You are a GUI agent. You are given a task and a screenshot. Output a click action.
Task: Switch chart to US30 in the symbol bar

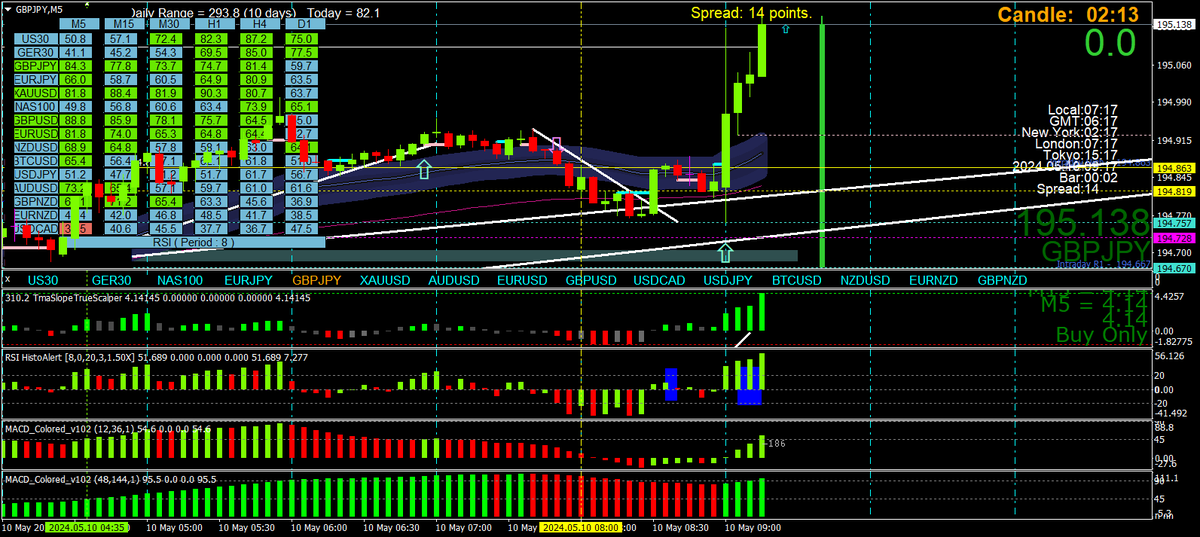pyautogui.click(x=43, y=281)
